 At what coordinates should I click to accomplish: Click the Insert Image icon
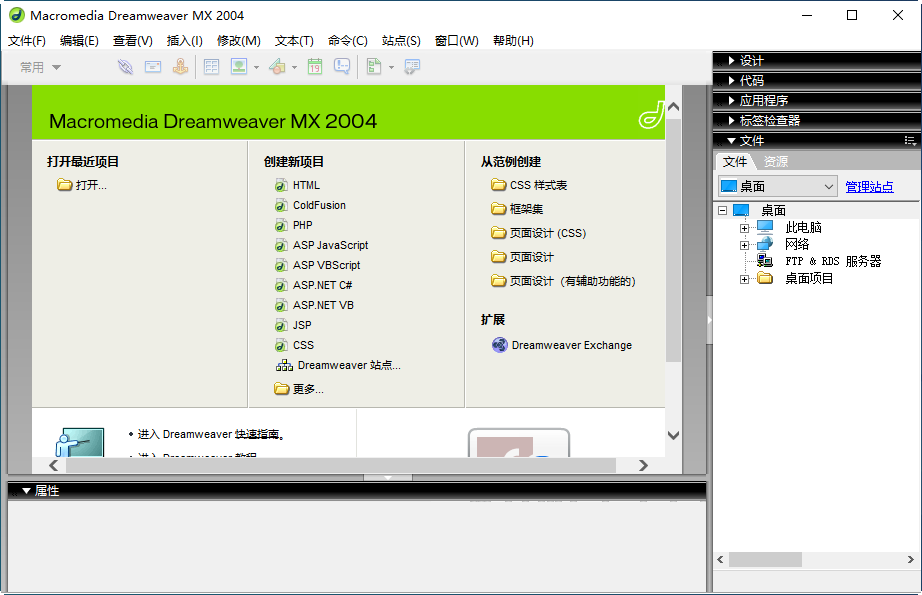pos(239,66)
